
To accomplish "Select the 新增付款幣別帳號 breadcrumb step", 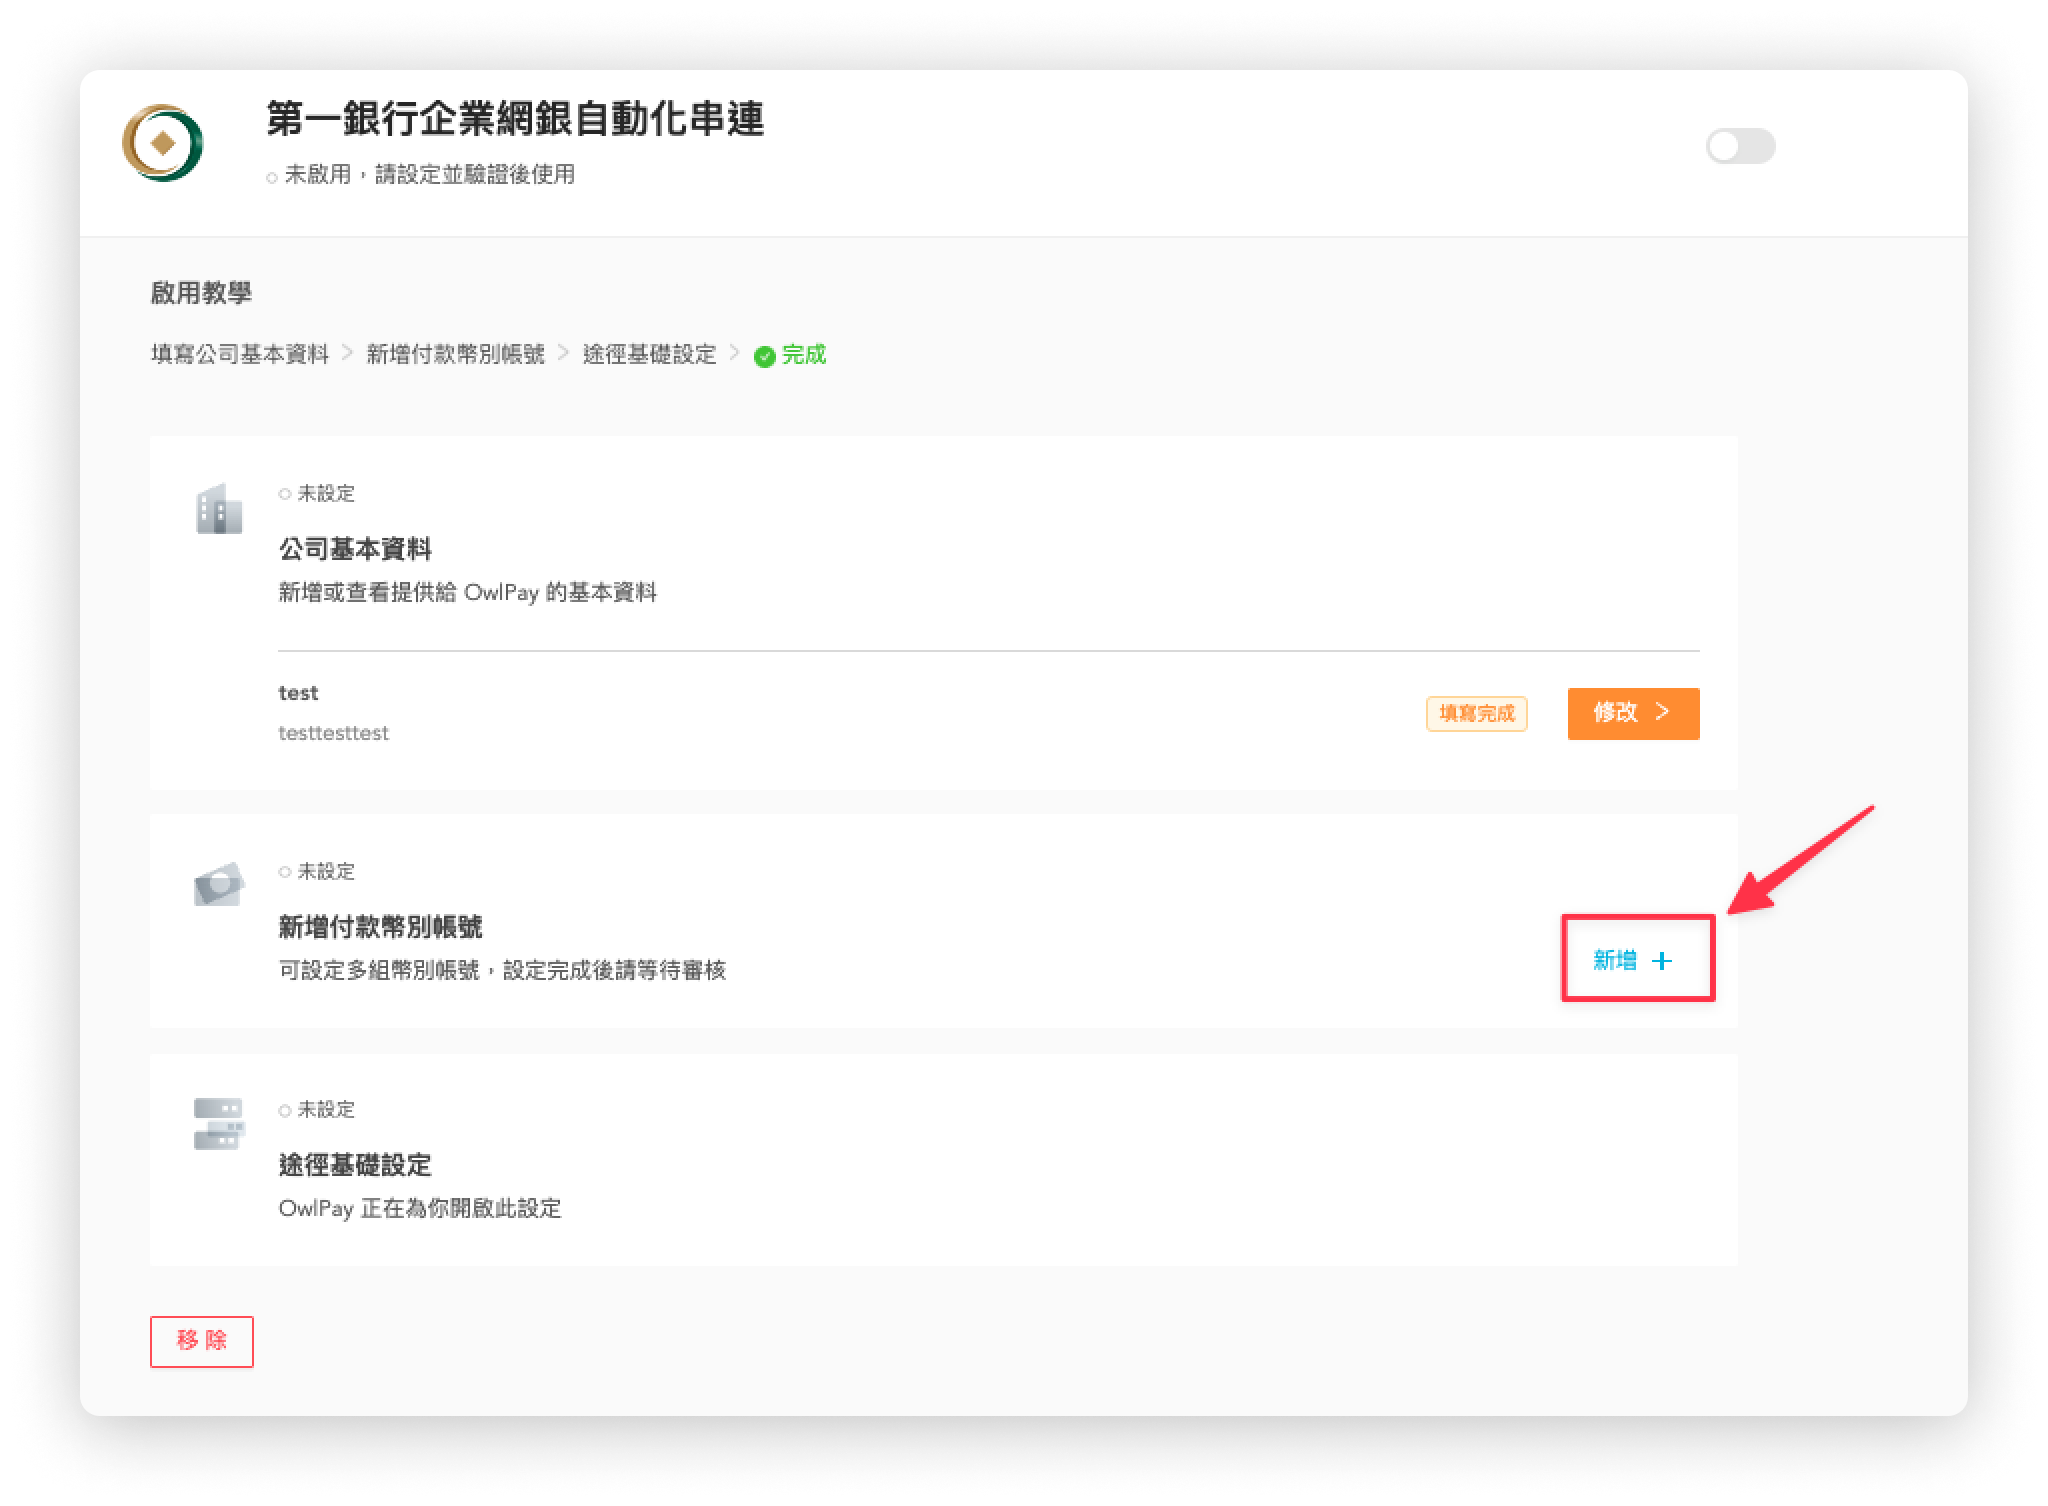I will [x=456, y=354].
